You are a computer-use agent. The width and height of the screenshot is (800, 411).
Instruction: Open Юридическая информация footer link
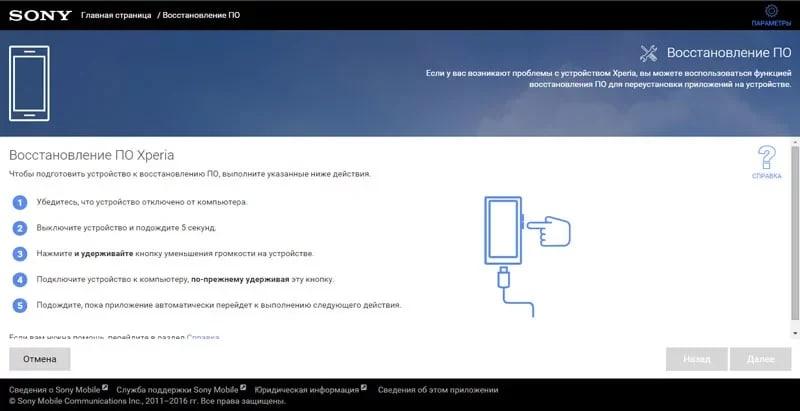307,390
